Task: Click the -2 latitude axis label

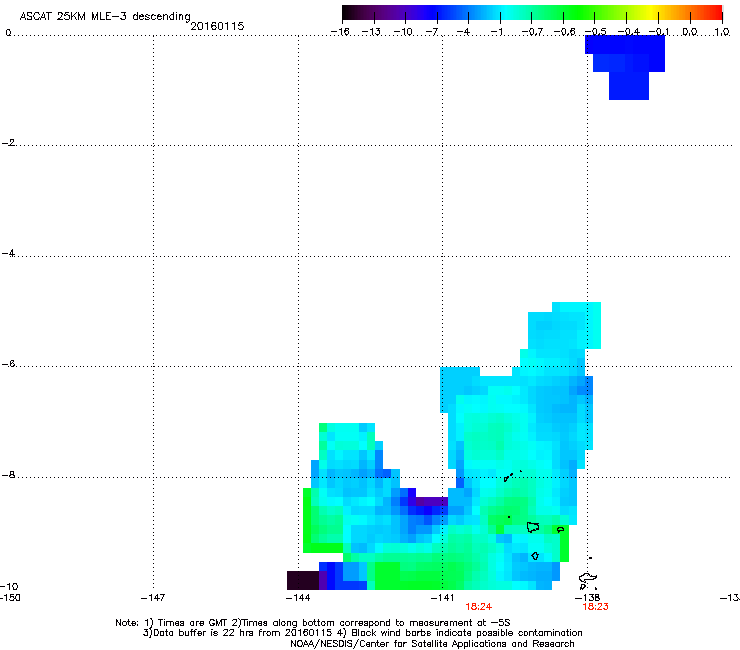Action: [x=8, y=143]
